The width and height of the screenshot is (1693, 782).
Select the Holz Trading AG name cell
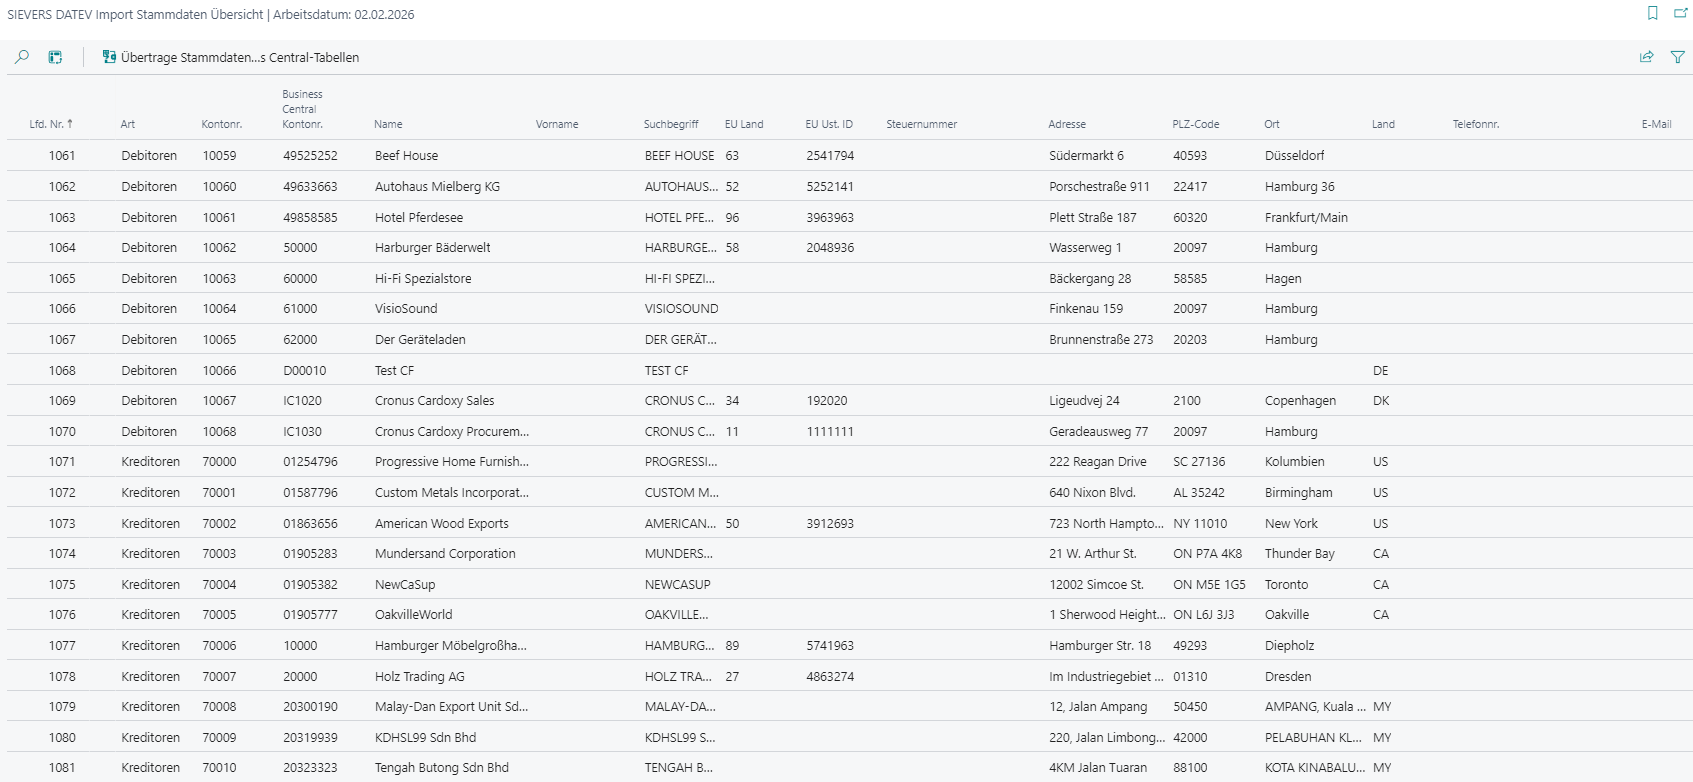[419, 677]
